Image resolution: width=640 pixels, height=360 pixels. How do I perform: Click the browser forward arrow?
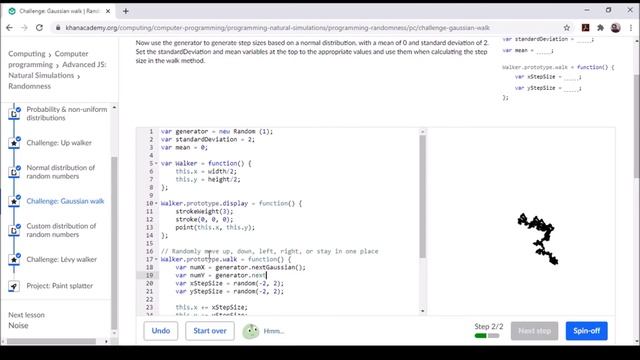pos(24,28)
